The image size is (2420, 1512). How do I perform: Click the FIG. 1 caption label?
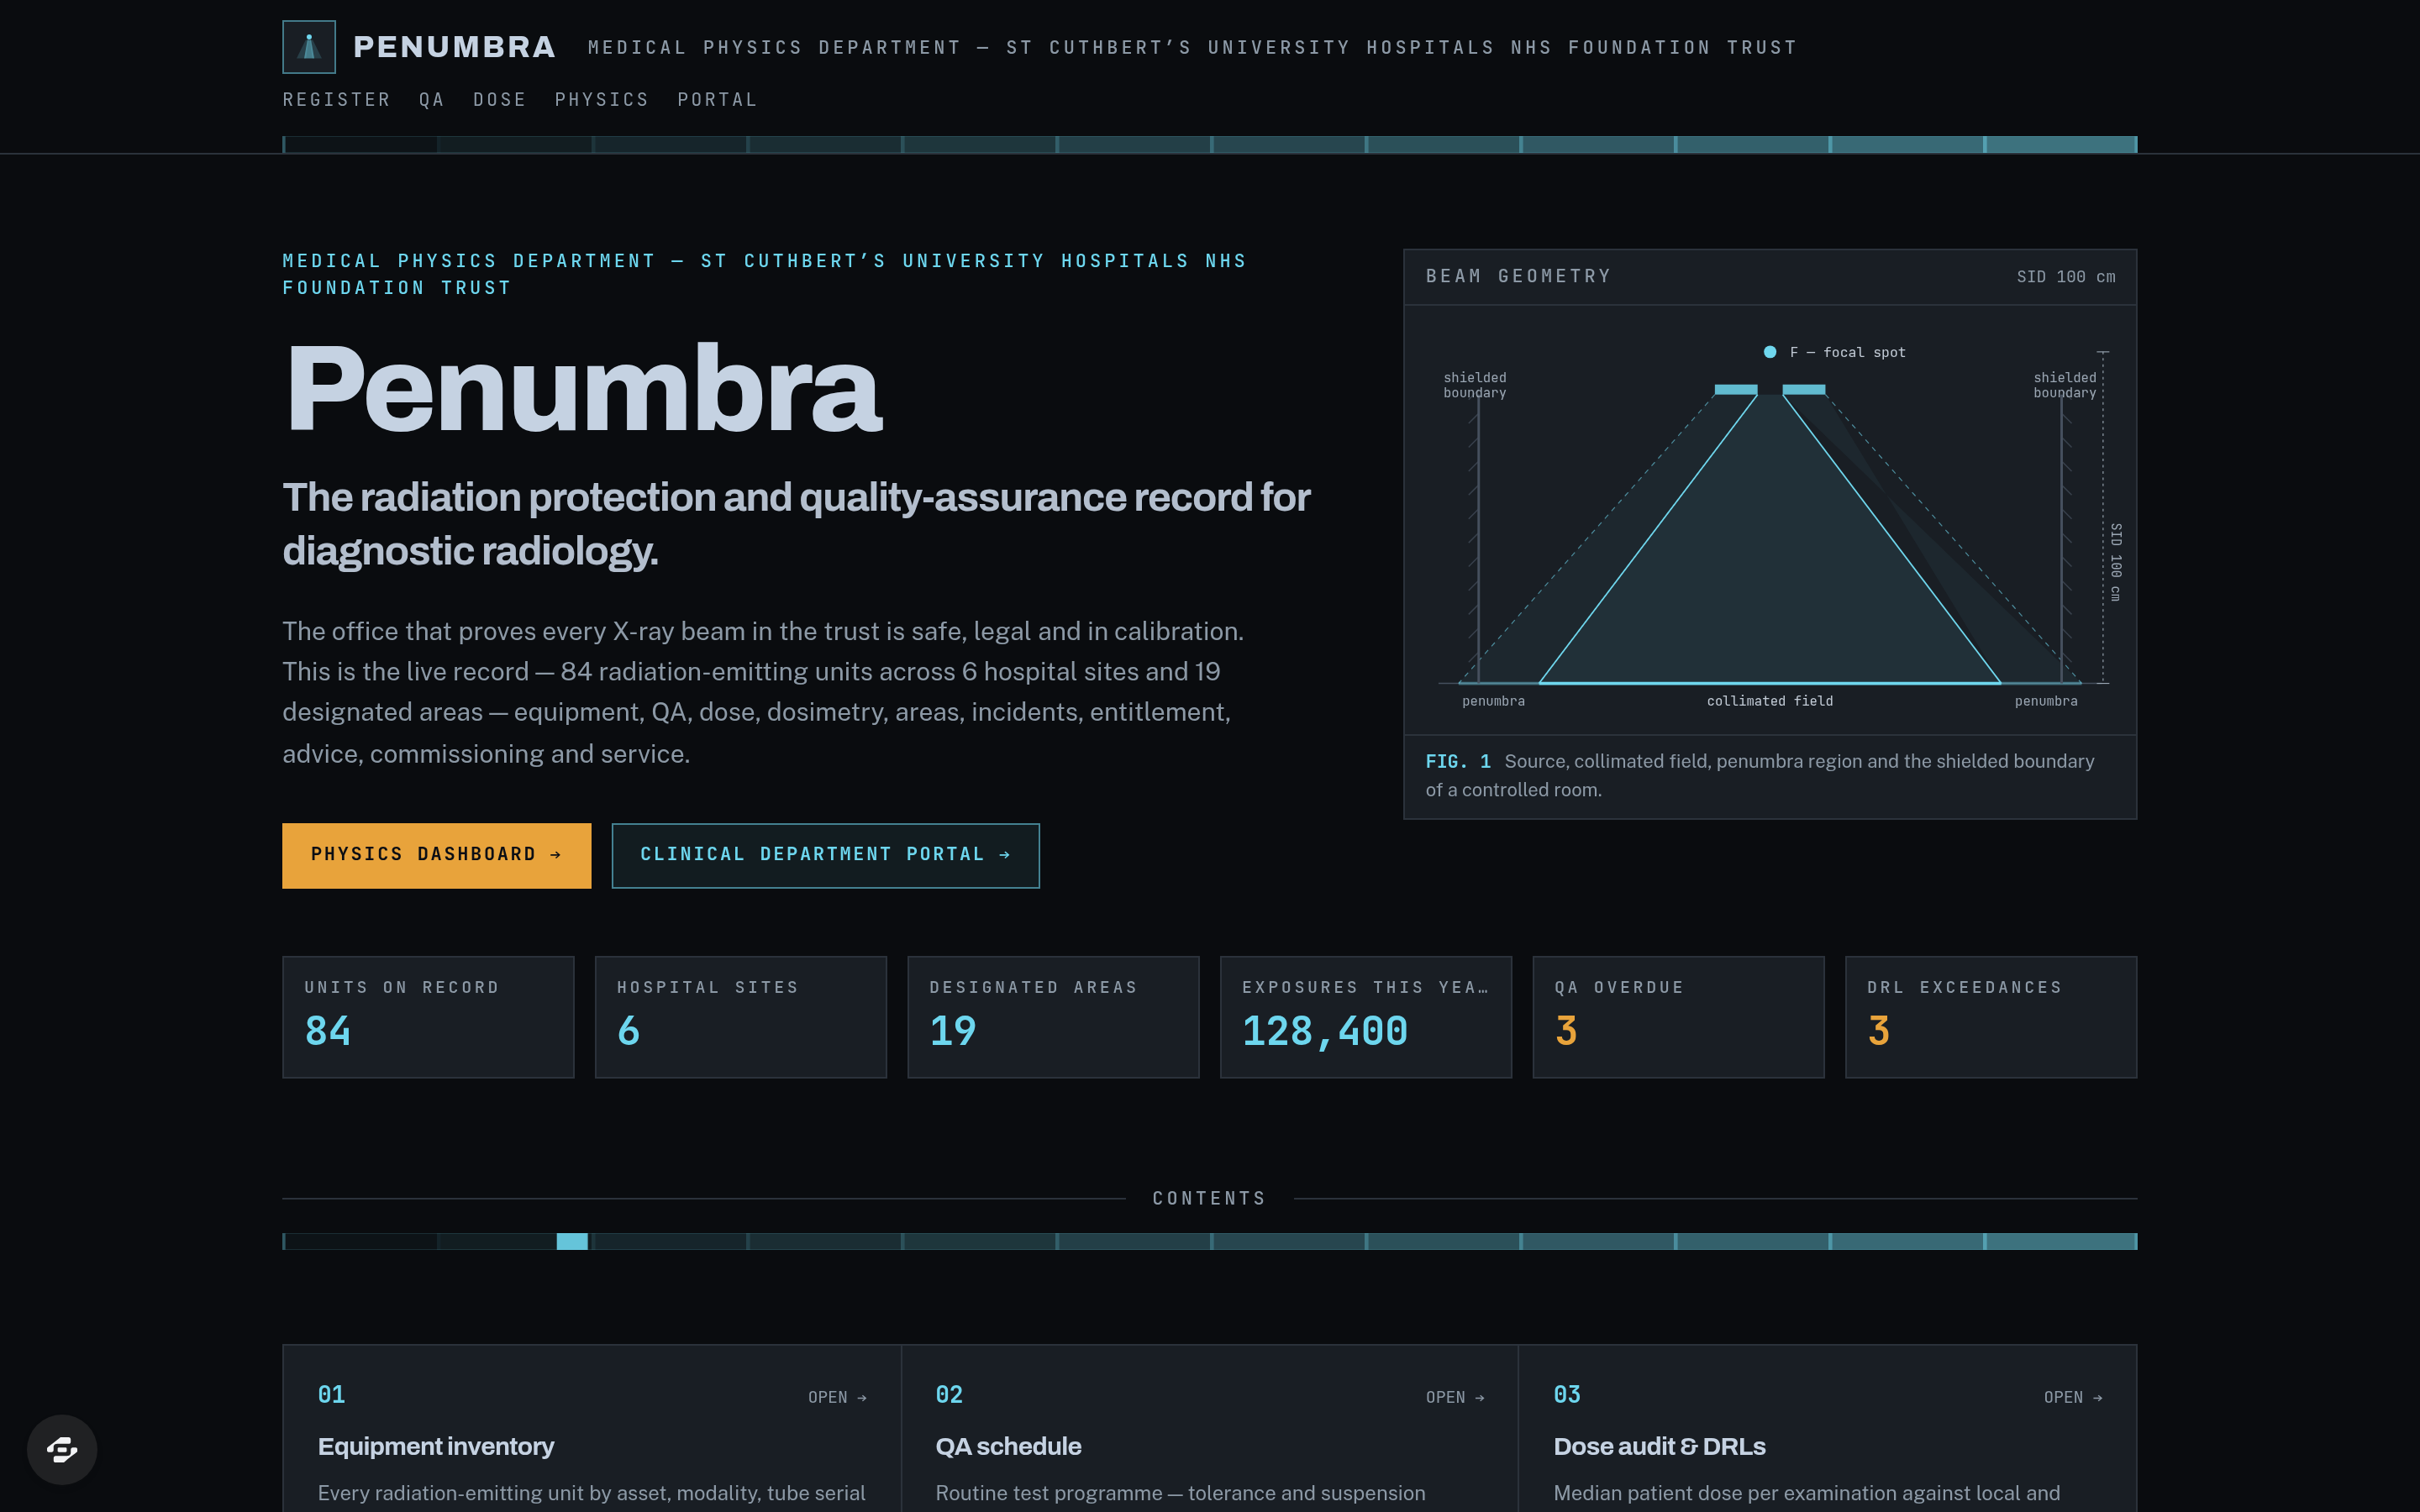click(x=1457, y=762)
